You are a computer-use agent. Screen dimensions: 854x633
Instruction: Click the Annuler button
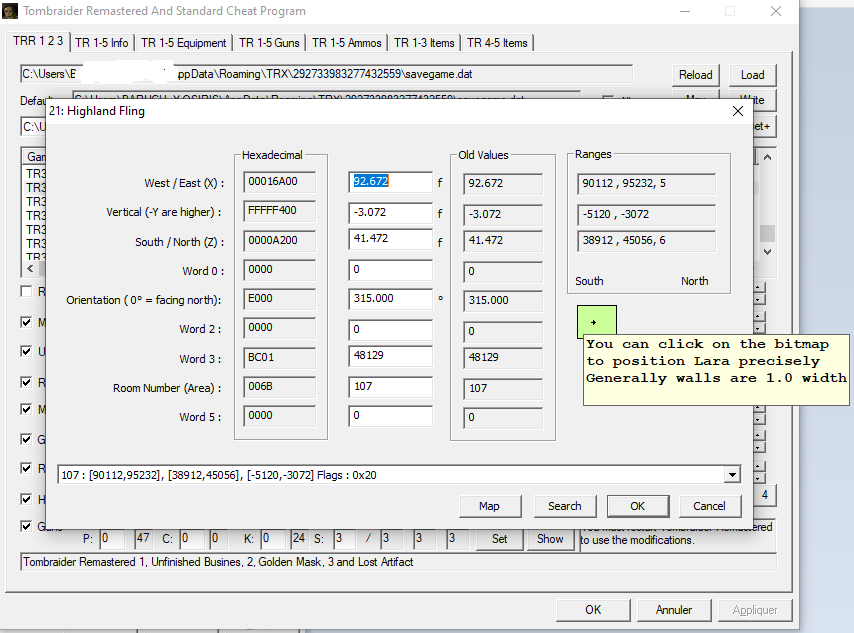click(x=674, y=610)
